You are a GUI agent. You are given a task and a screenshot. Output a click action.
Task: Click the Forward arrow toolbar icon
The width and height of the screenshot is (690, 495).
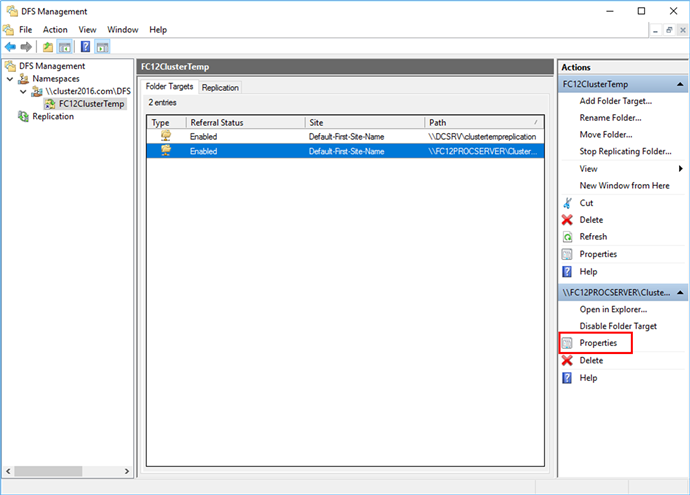pos(26,47)
